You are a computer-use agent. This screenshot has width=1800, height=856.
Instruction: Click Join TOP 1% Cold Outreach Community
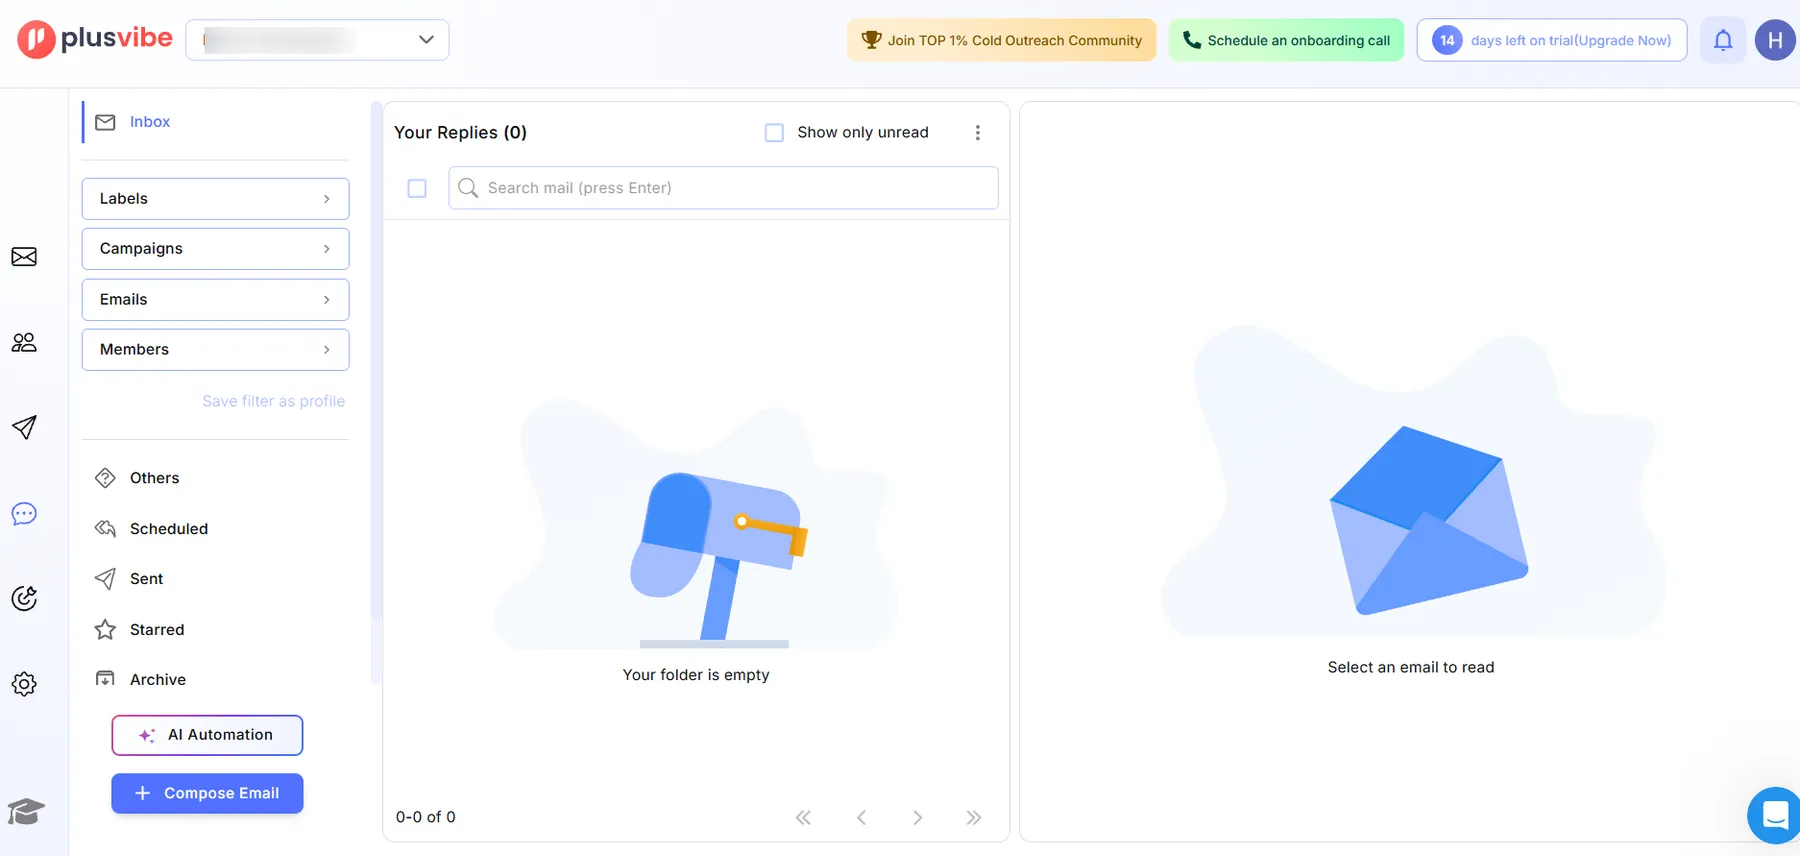coord(1002,40)
